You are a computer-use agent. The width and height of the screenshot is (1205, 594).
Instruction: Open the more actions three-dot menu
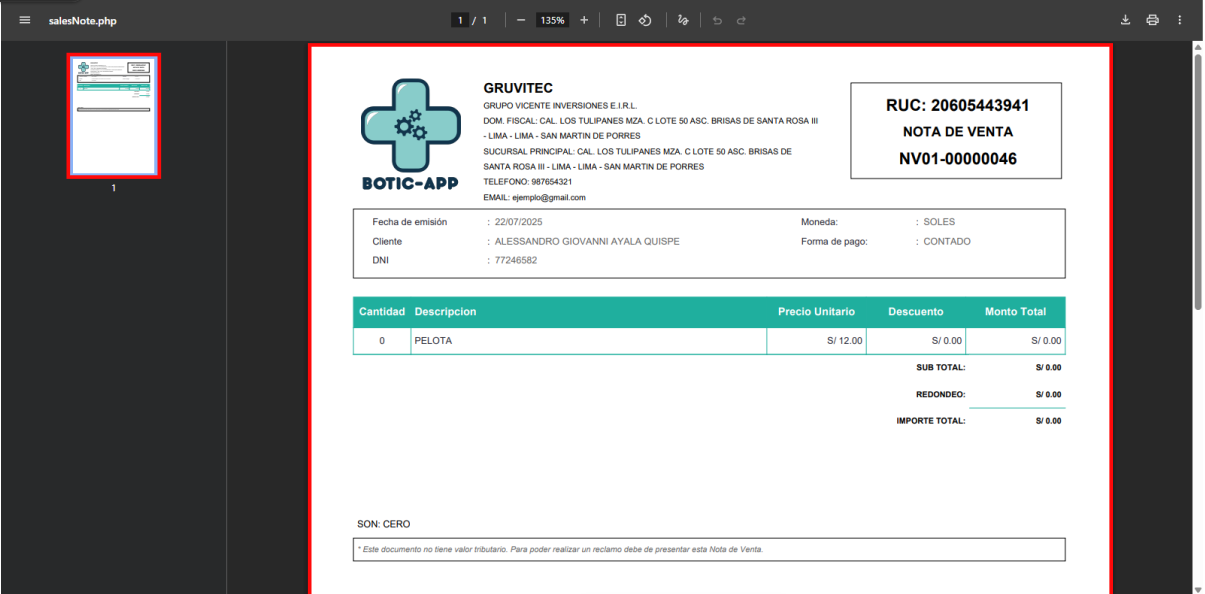1180,20
